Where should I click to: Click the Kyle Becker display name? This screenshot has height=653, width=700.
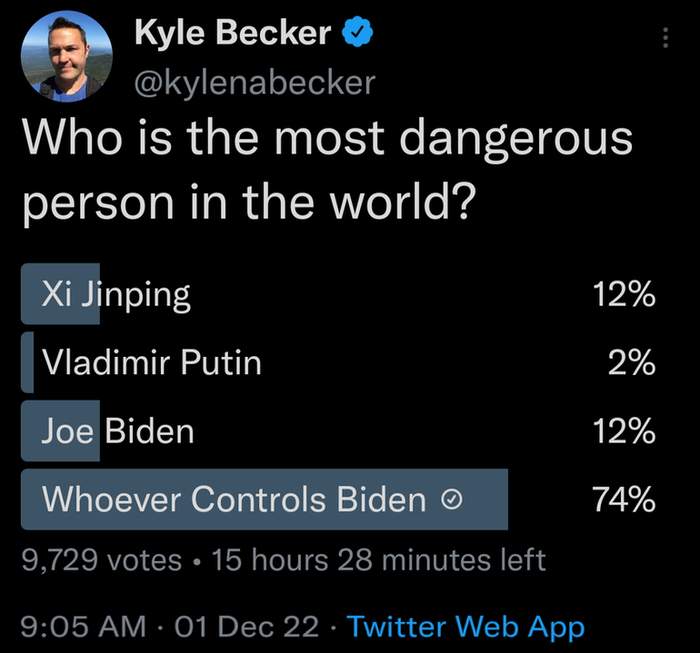(232, 34)
